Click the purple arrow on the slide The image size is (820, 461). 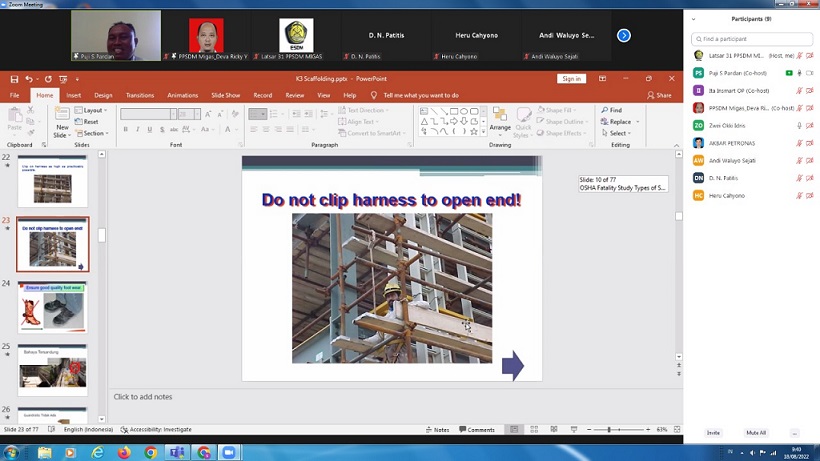(x=512, y=365)
